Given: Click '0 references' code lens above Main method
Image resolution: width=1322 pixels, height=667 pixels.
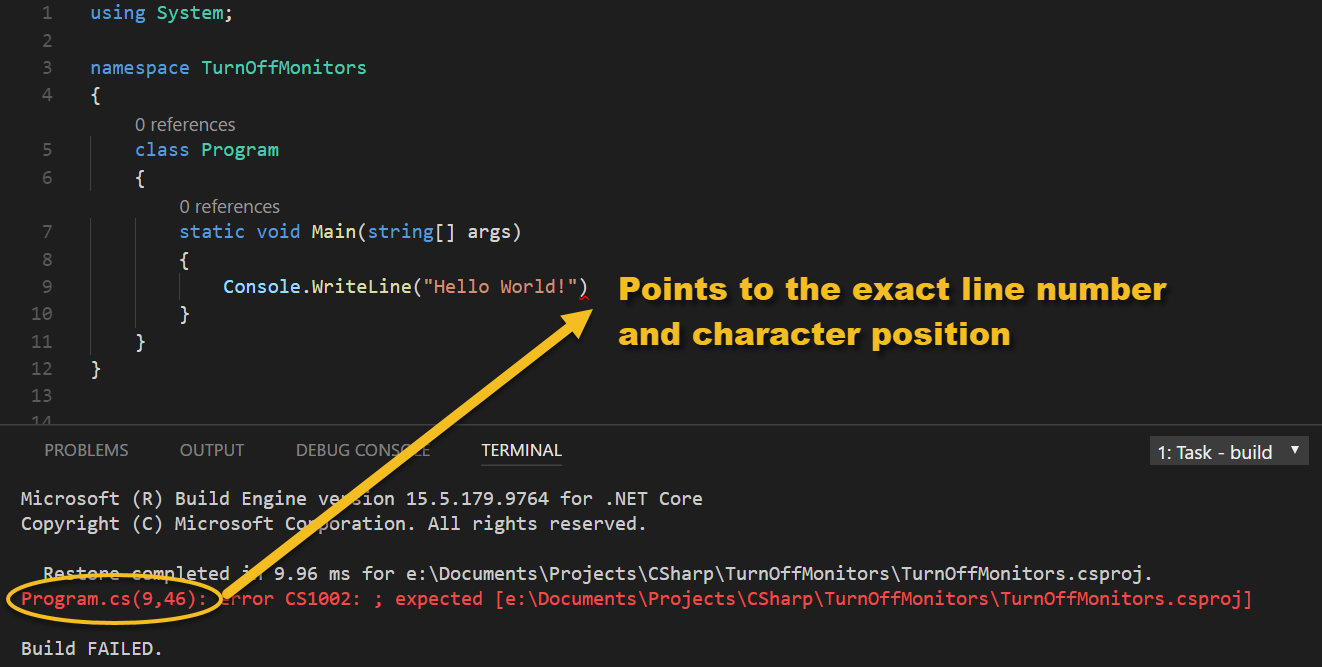Looking at the screenshot, I should (229, 207).
